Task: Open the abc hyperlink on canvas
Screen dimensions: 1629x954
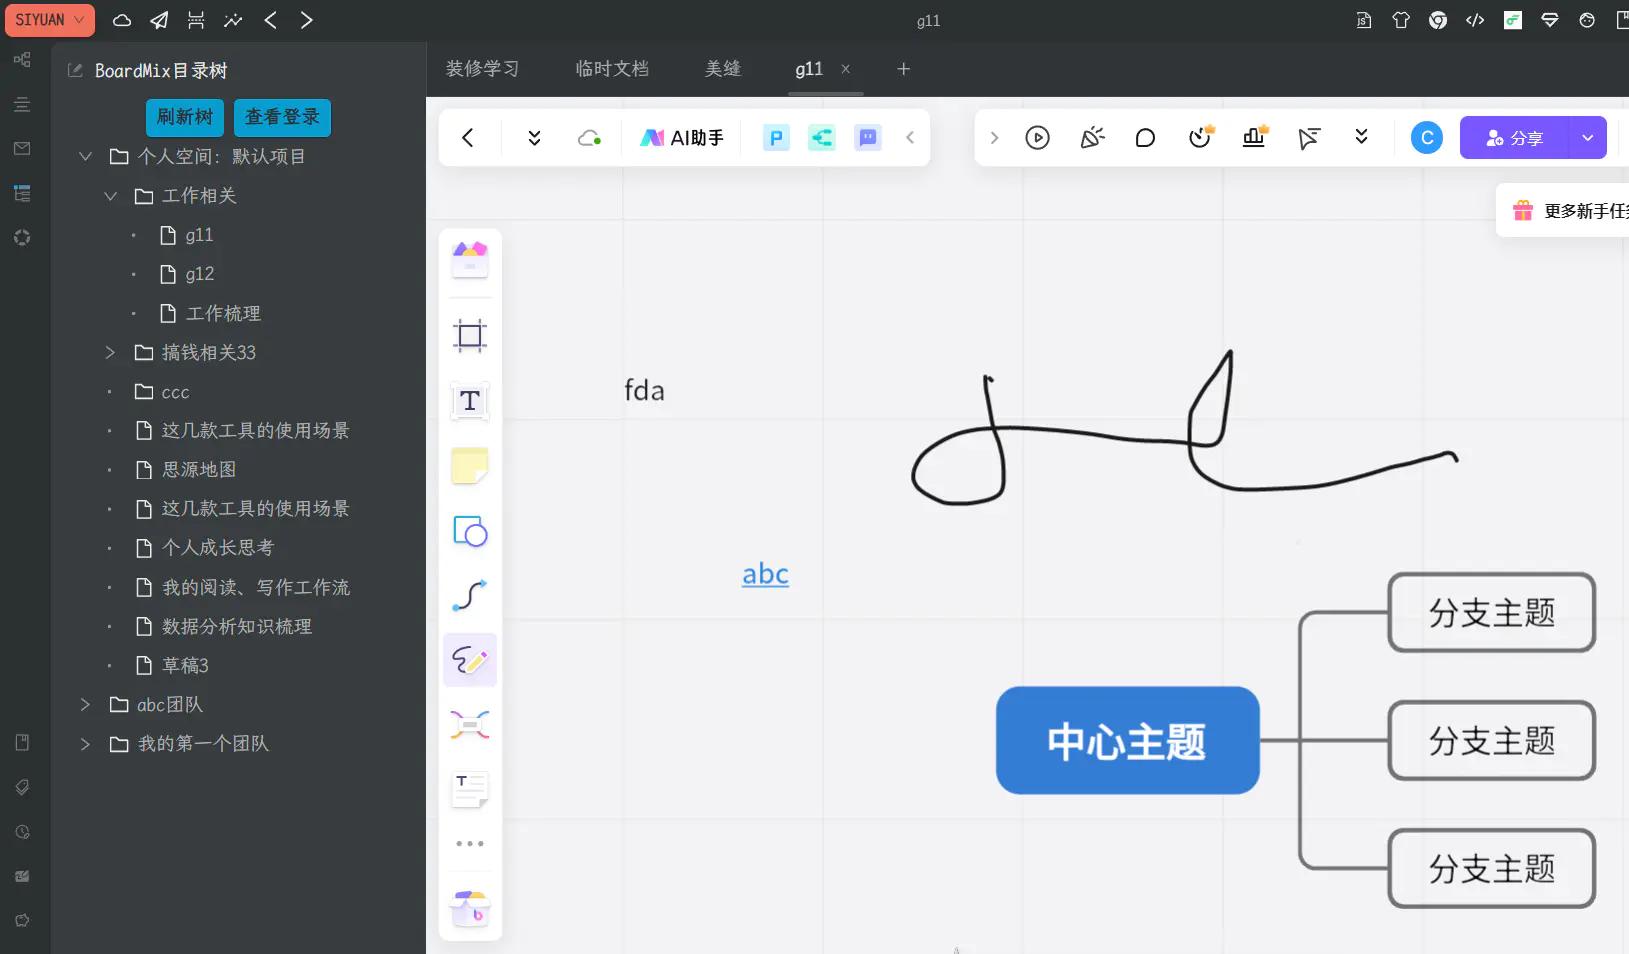Action: pyautogui.click(x=765, y=574)
